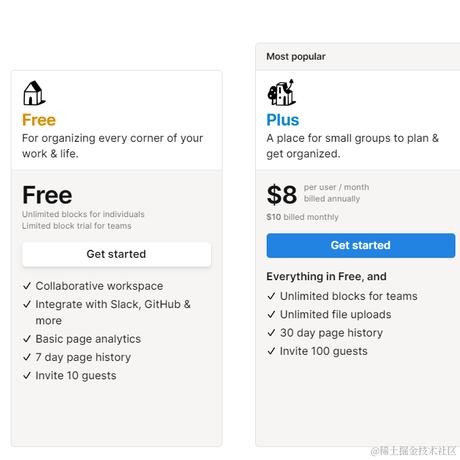Click checkmark beside Basic page analytics
The width and height of the screenshot is (460, 460).
click(x=27, y=339)
